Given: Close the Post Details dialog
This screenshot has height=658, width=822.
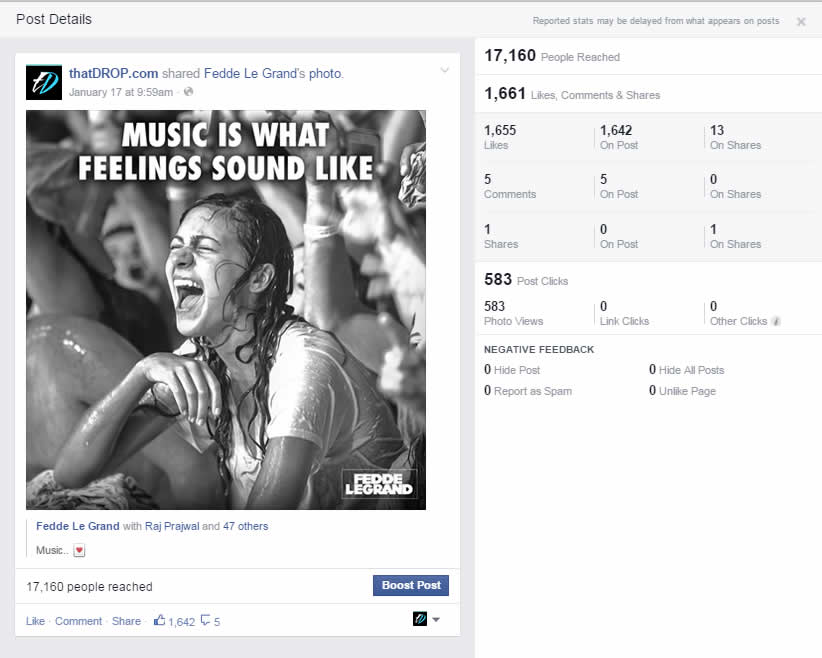Looking at the screenshot, I should coord(801,21).
